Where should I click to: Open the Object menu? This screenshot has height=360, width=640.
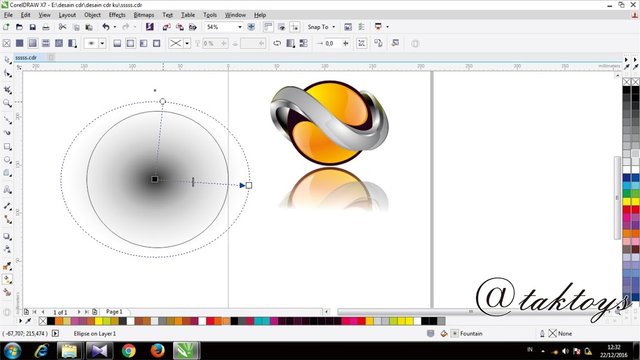click(92, 15)
